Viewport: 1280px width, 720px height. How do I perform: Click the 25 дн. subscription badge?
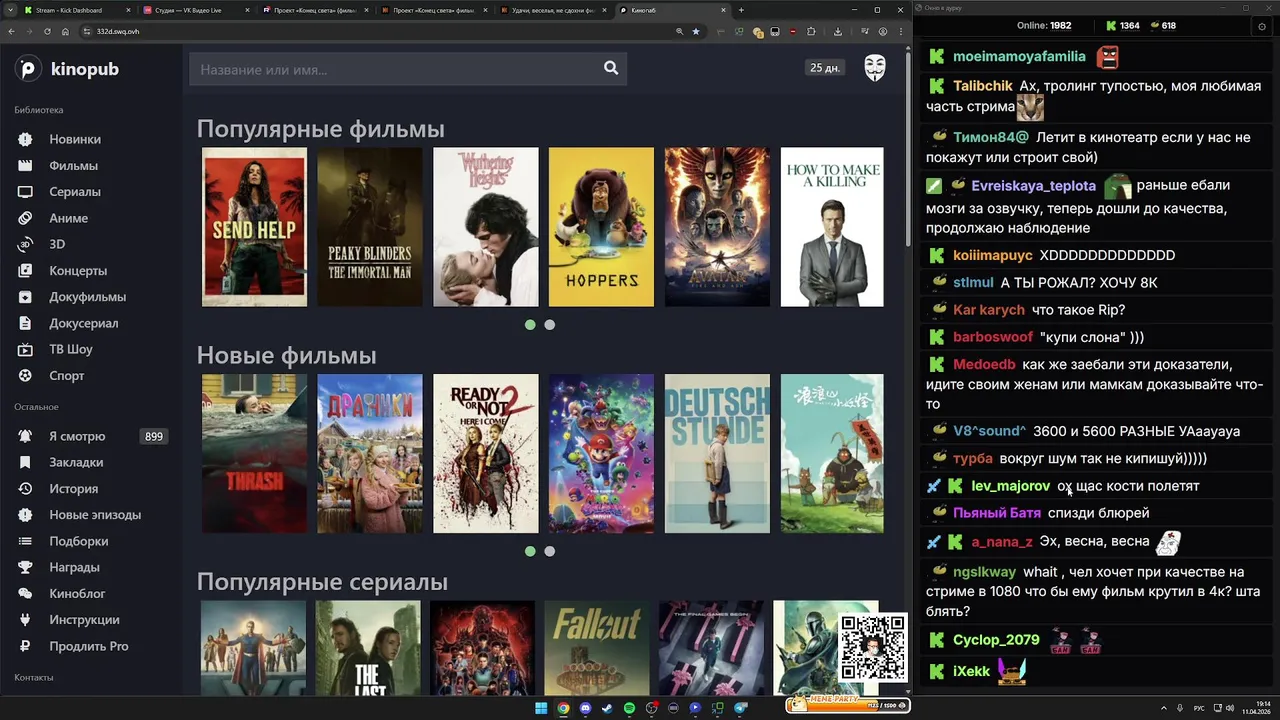(825, 68)
